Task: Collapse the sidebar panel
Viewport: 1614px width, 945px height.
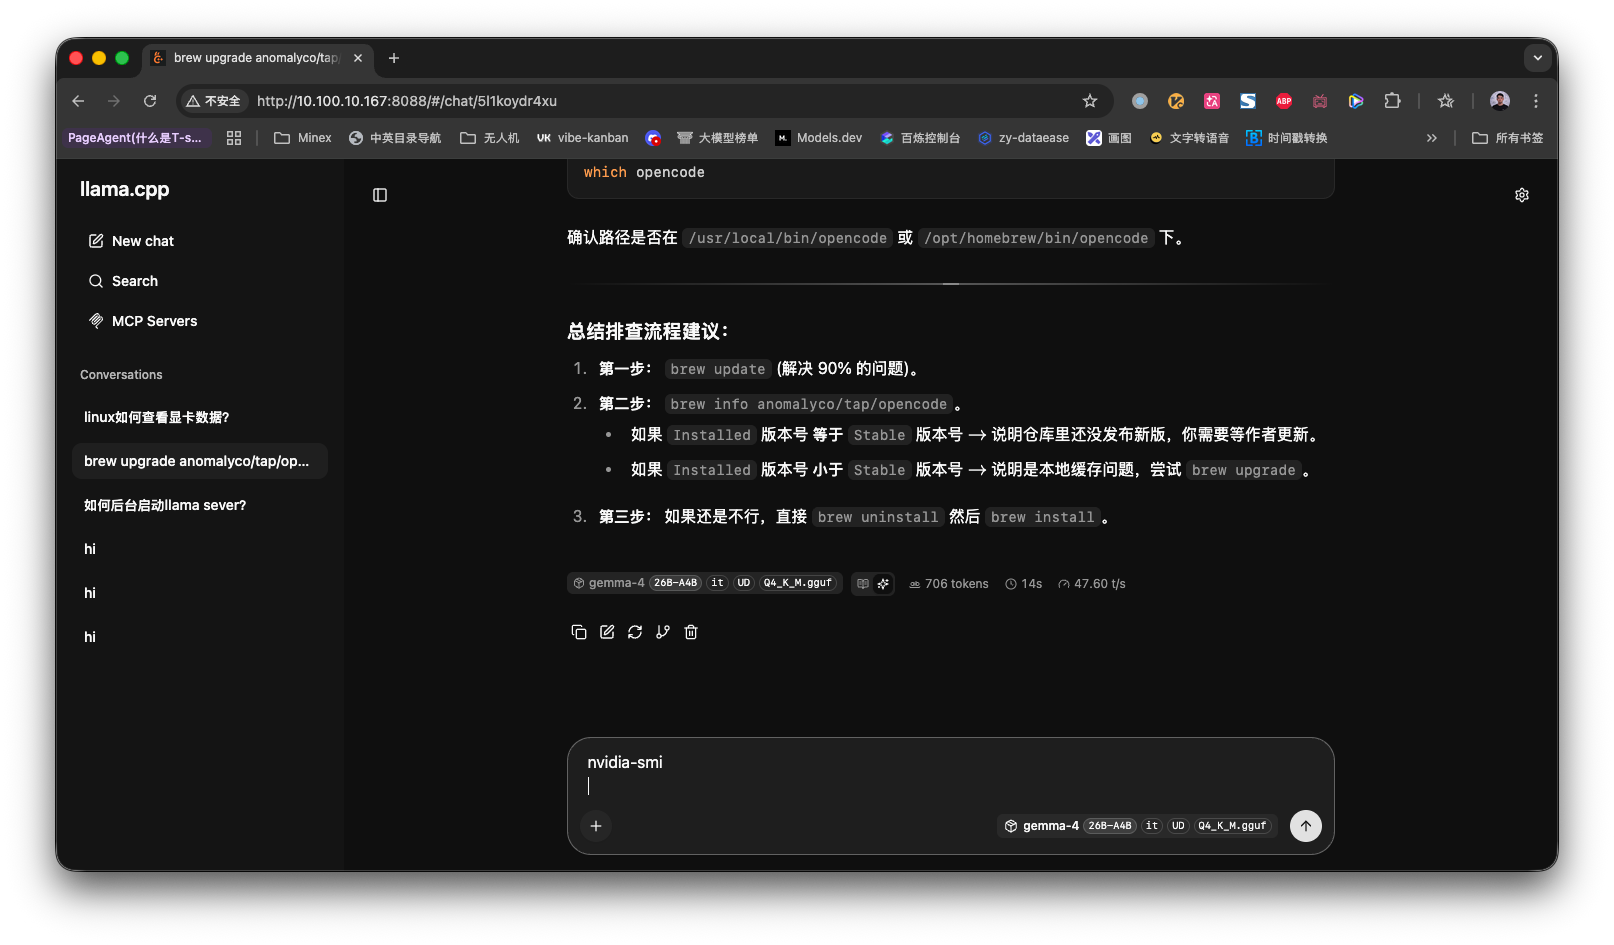Action: [x=380, y=195]
